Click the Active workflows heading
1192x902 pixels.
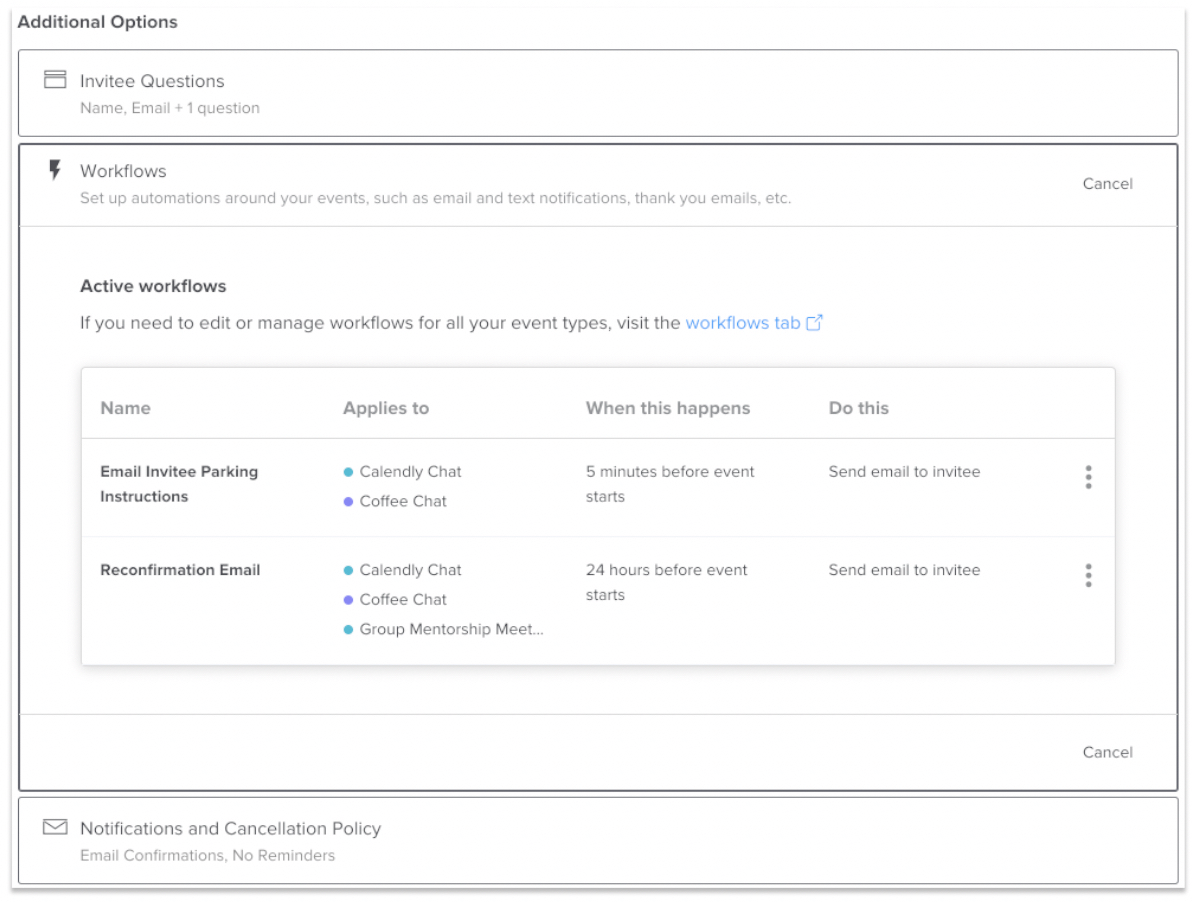click(153, 286)
